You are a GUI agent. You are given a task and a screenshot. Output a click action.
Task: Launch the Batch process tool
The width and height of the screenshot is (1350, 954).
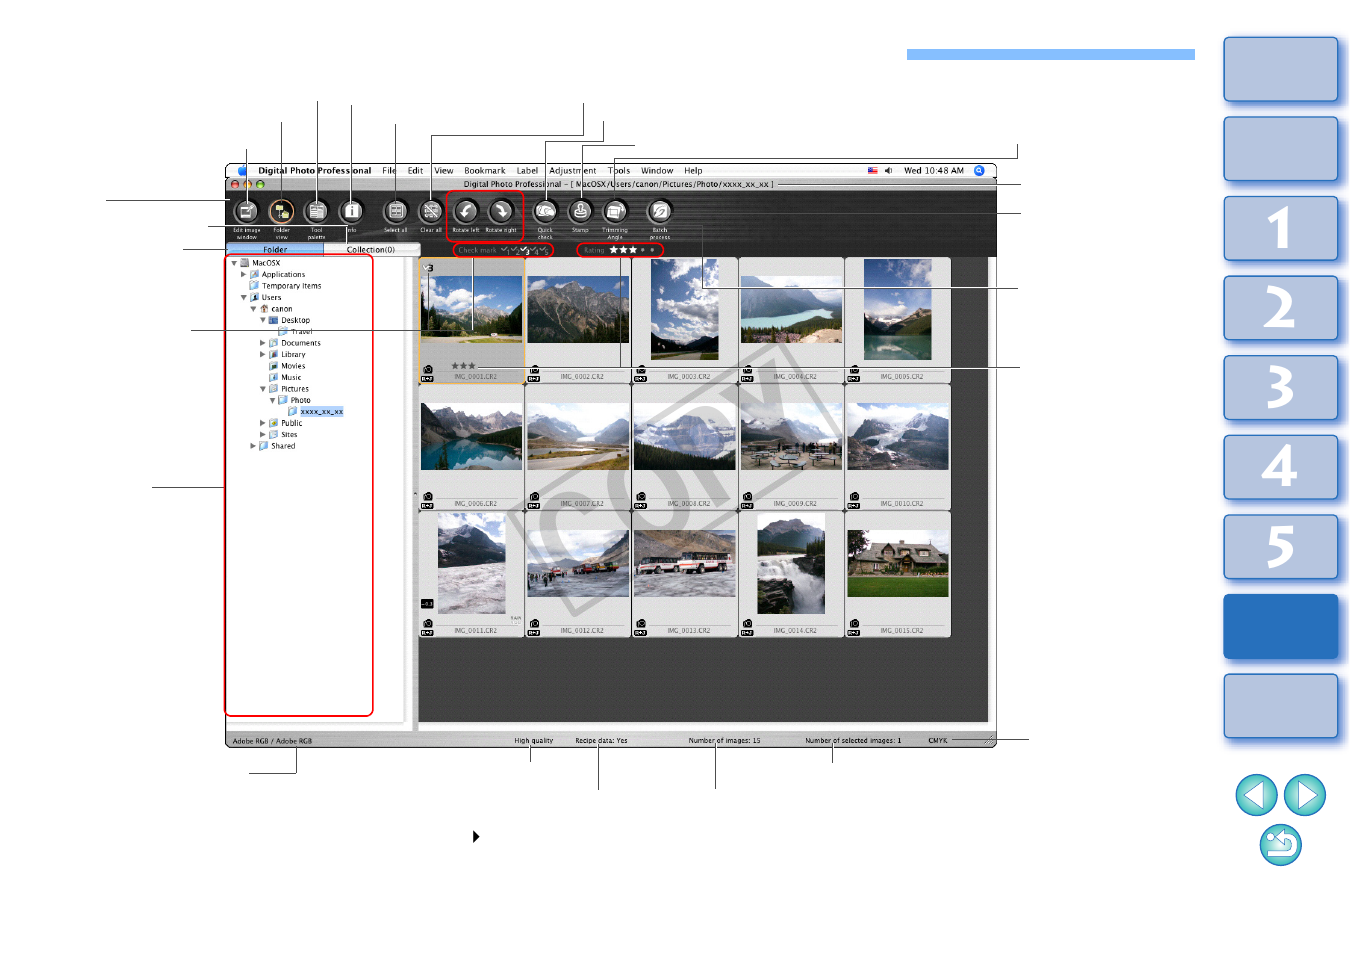[x=659, y=212]
